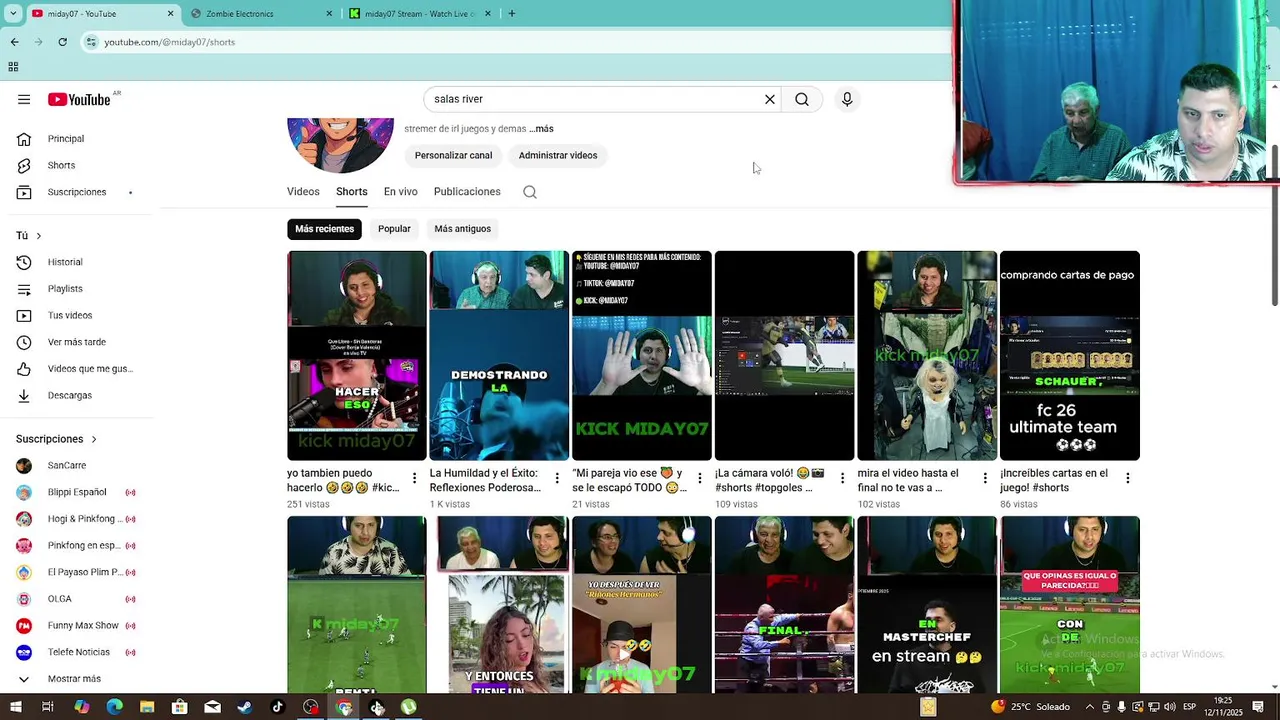Switch to the Videos channel tab
This screenshot has width=1280, height=720.
click(x=303, y=192)
